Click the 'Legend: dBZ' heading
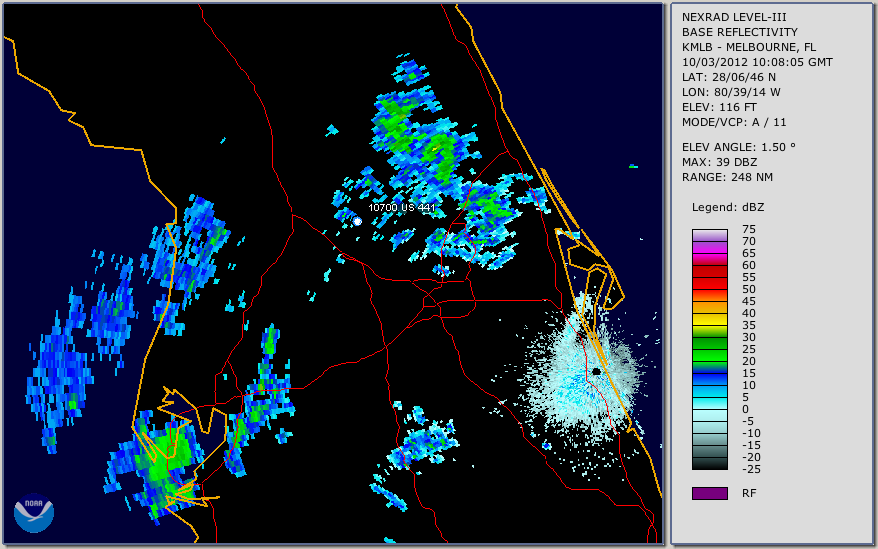 (728, 207)
